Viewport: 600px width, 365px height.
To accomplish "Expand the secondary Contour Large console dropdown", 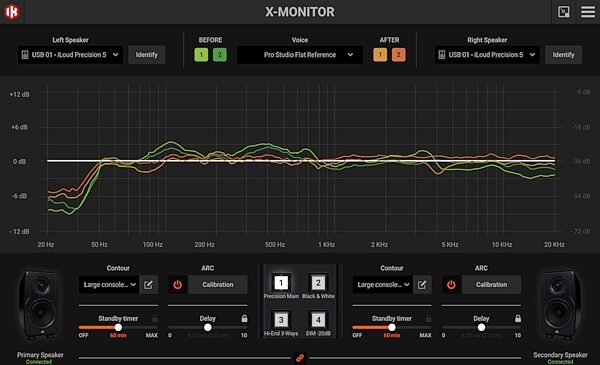I will pos(382,285).
